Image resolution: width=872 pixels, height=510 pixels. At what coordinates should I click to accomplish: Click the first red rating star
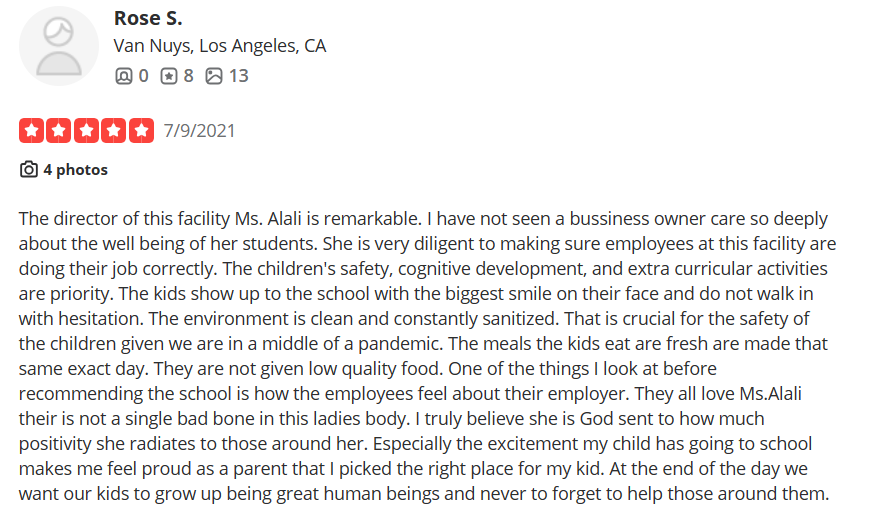(x=31, y=131)
